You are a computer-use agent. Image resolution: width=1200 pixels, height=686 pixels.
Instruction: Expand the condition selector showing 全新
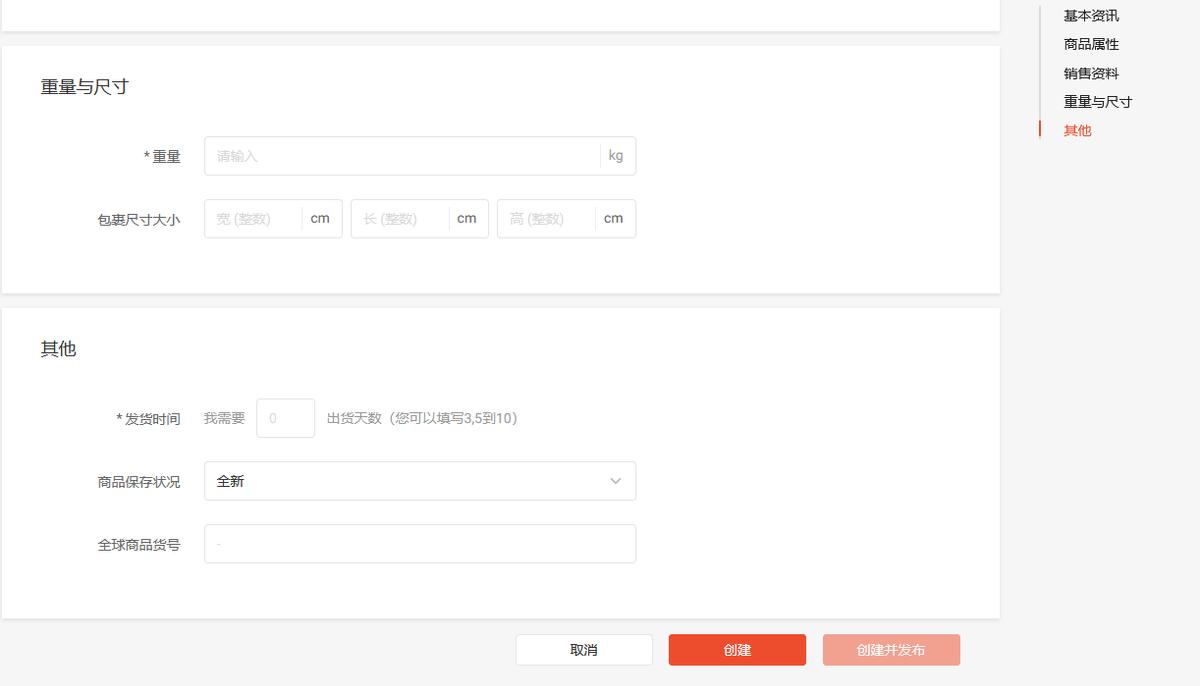tap(419, 481)
